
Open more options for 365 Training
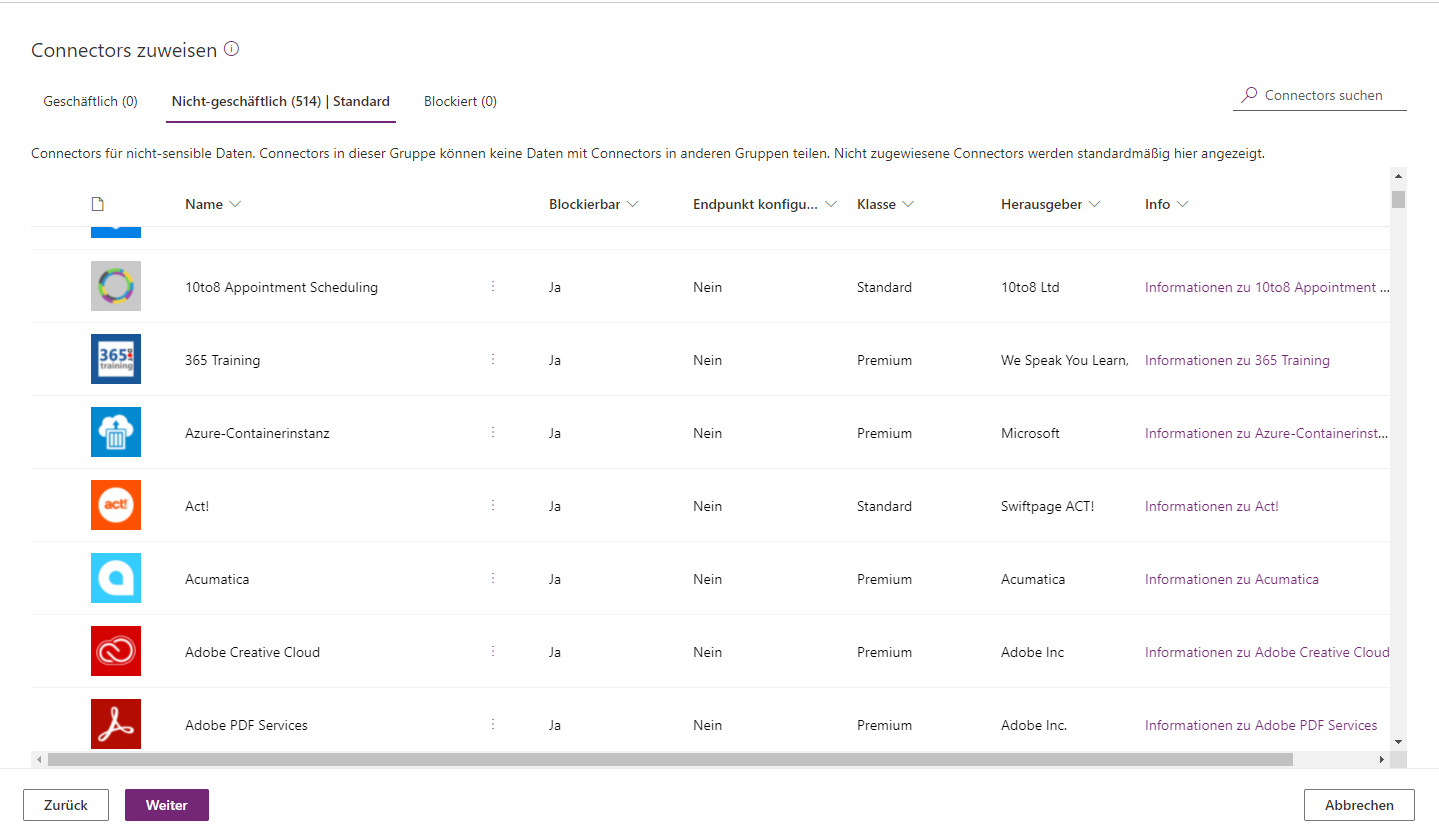493,359
